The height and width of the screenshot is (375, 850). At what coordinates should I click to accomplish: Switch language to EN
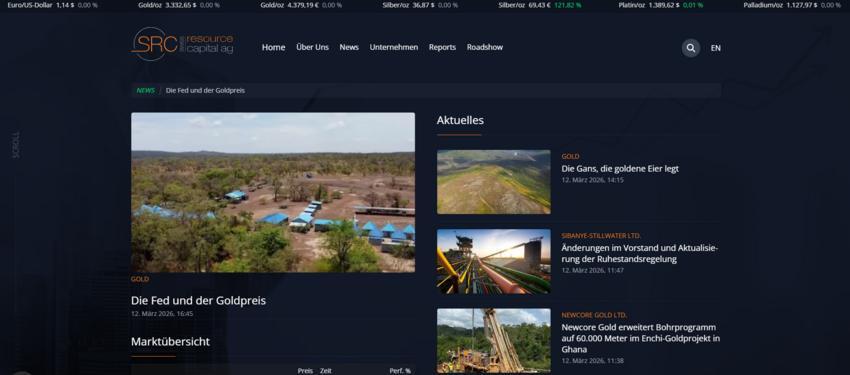click(716, 48)
